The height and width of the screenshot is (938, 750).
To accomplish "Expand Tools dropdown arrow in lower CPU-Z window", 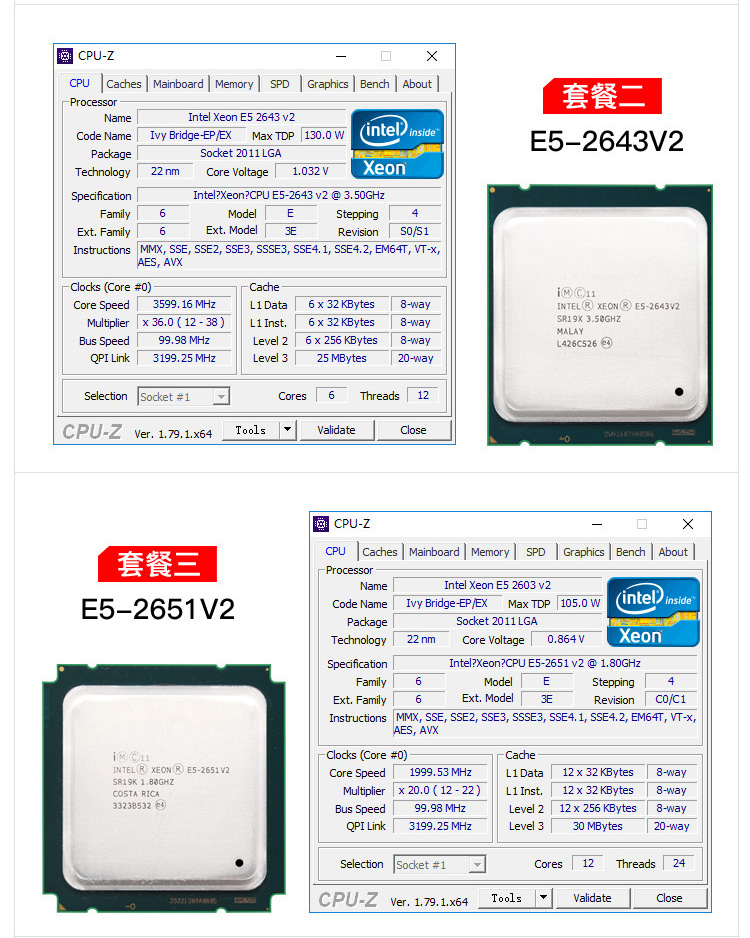I will [x=544, y=898].
